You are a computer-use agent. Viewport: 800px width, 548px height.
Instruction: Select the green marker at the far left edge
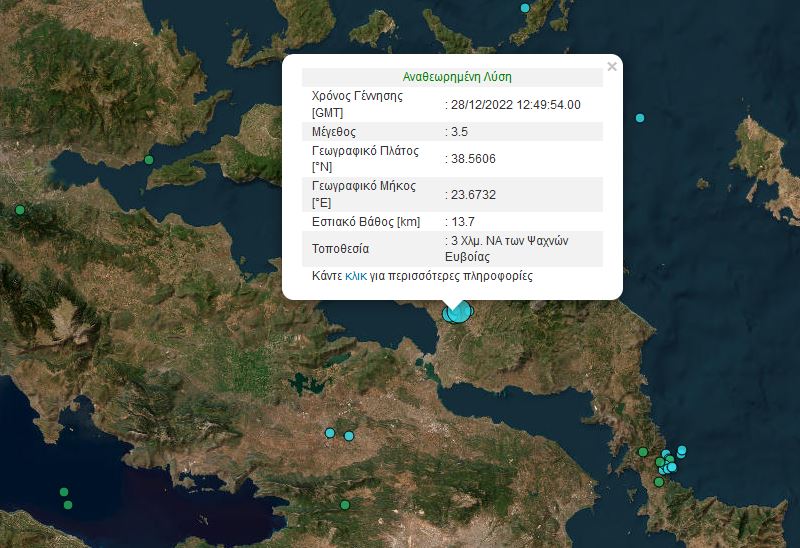pos(19,210)
